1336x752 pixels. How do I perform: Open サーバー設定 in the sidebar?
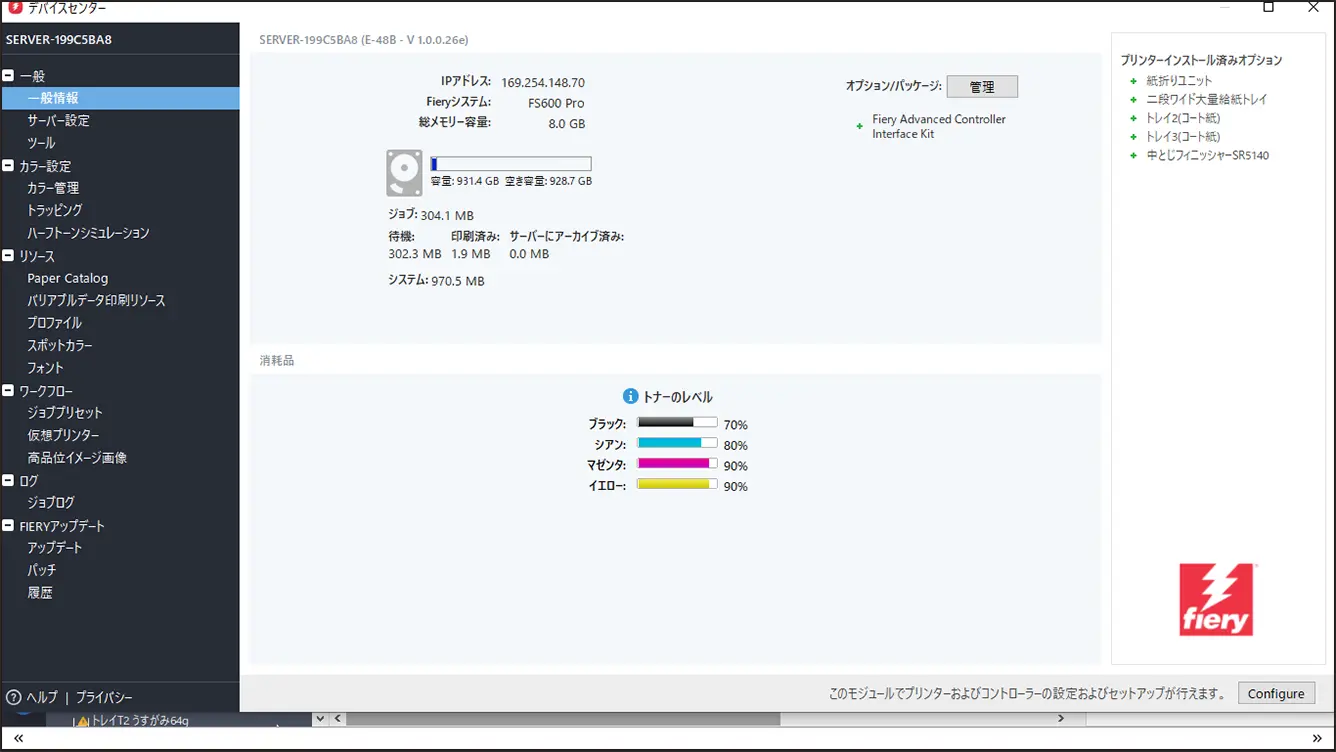click(58, 120)
